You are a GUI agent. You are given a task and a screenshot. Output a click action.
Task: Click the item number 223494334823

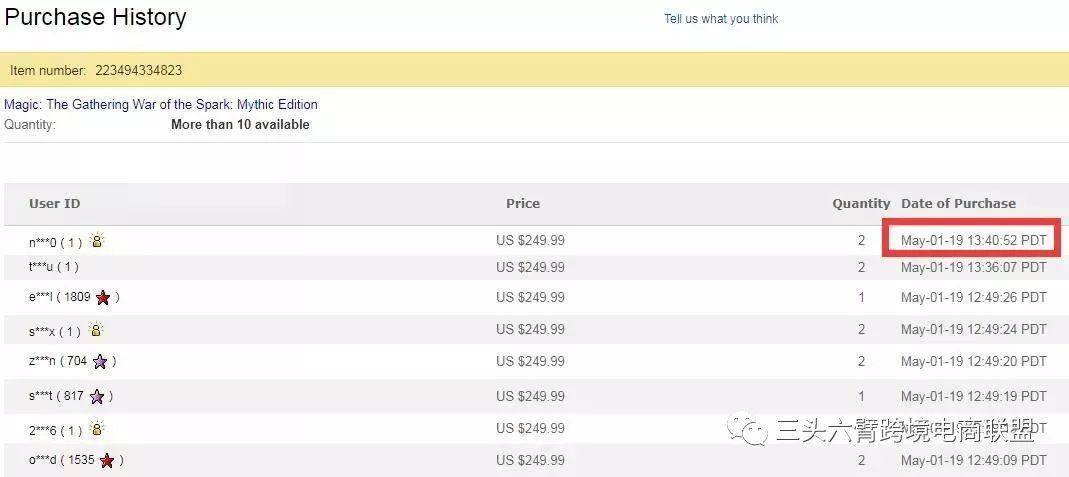(139, 71)
